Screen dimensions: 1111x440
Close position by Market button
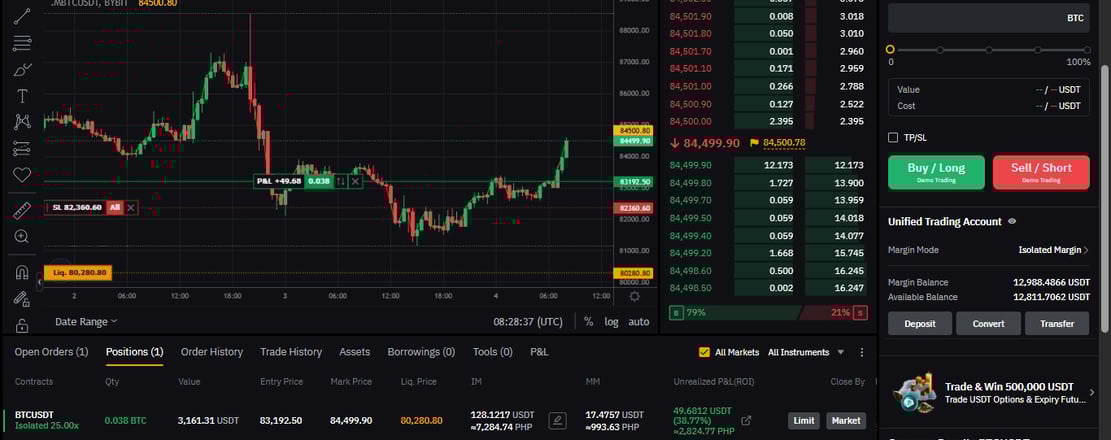[846, 421]
